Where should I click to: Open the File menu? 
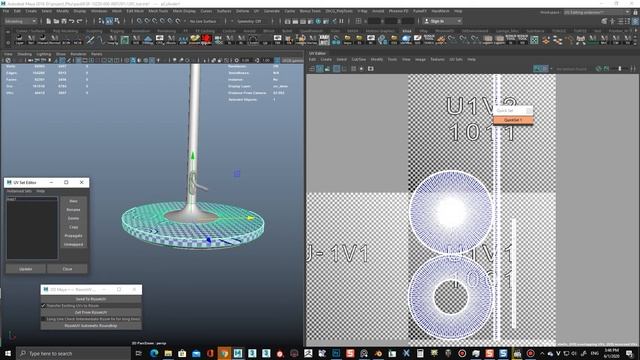(6, 11)
